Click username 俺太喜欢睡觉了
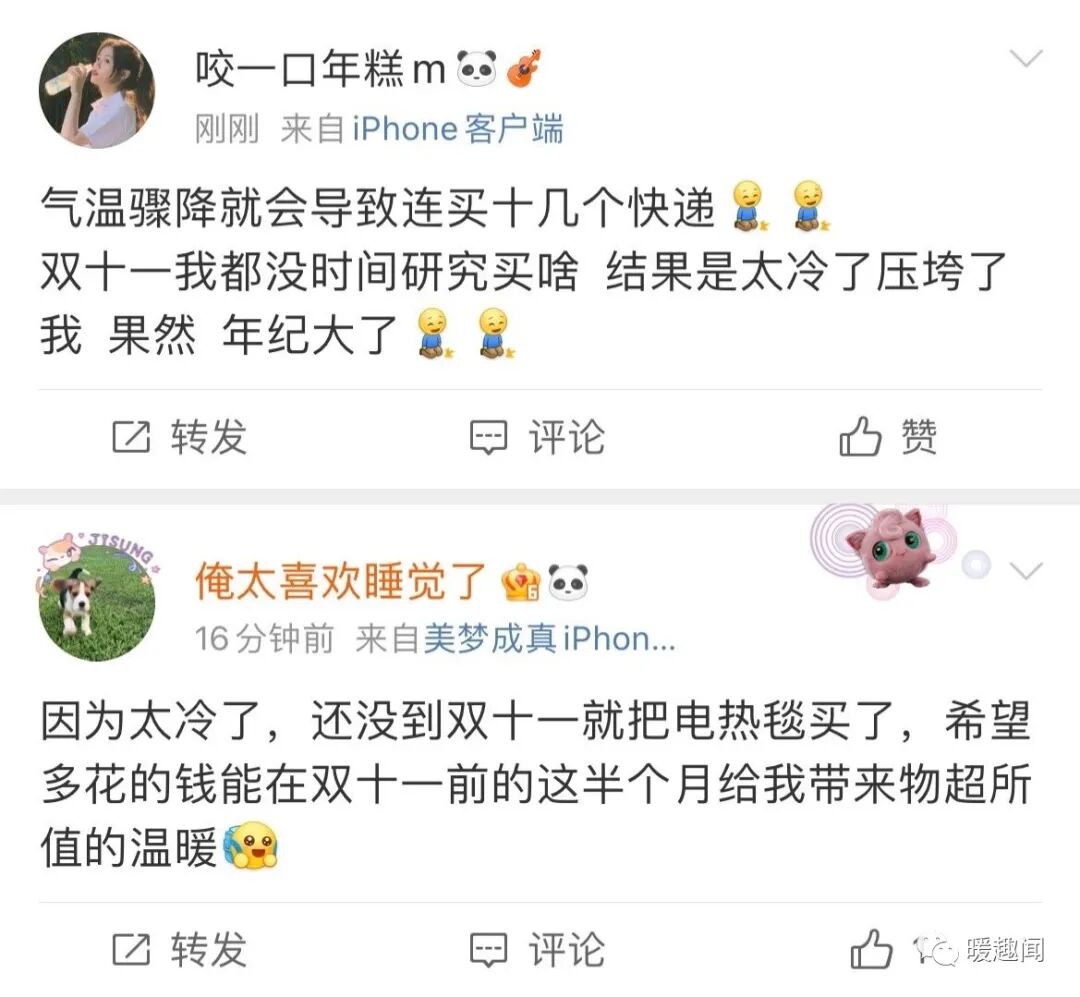 pos(341,581)
